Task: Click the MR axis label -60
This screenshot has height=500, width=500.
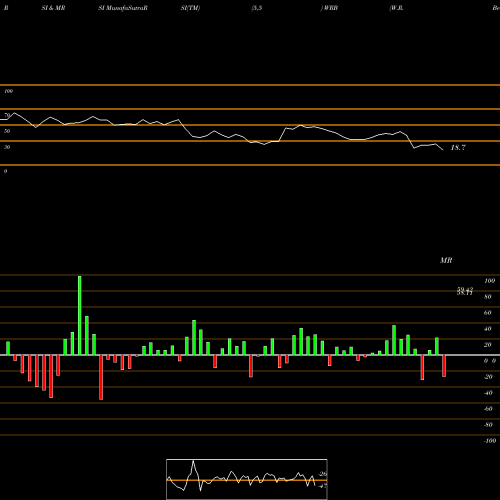Action: point(488,409)
